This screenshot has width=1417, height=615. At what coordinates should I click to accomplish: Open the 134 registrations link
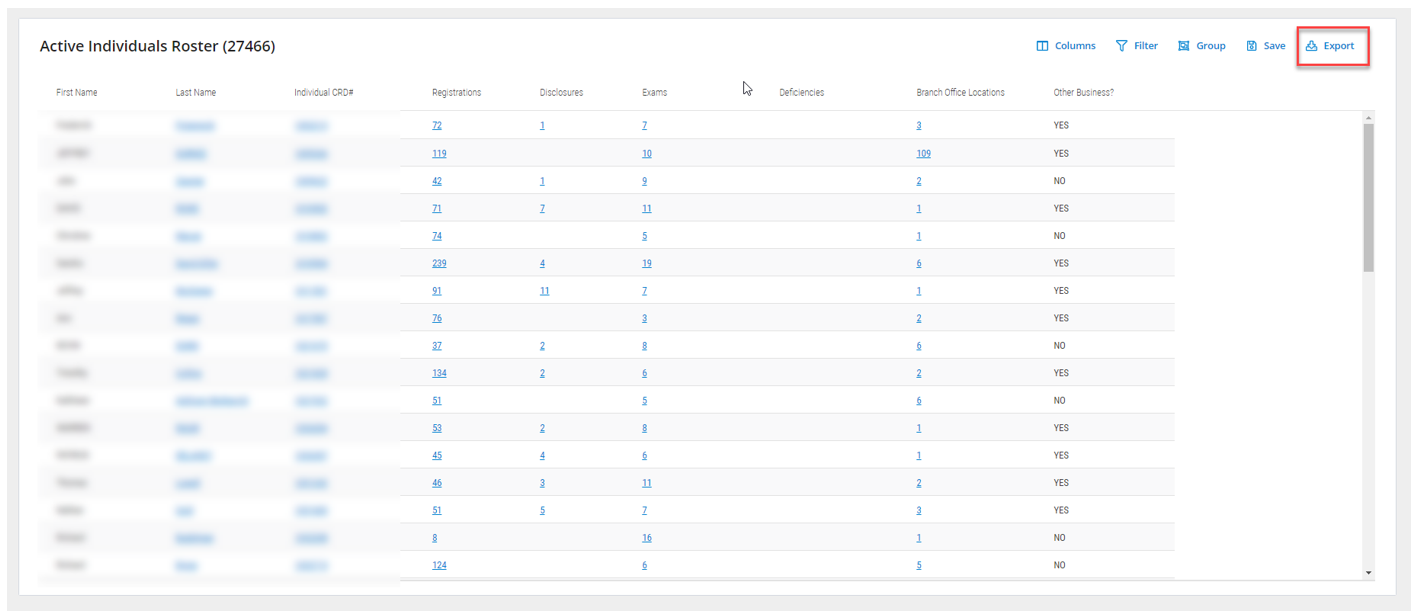(x=439, y=373)
